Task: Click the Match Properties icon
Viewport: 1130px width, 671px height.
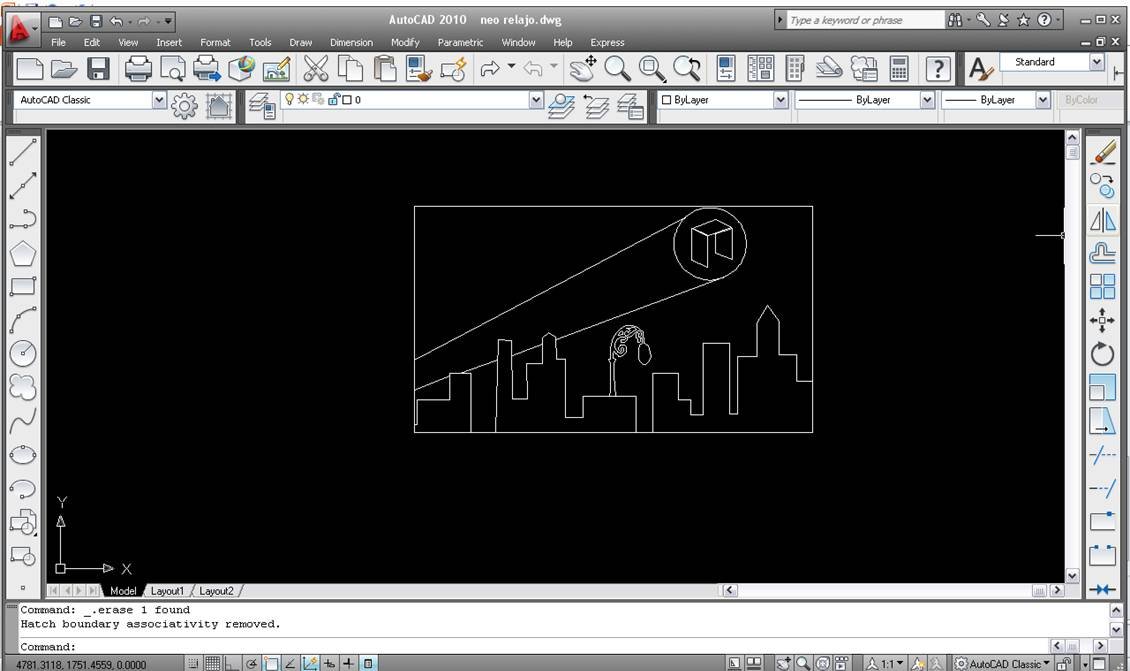Action: pyautogui.click(x=419, y=68)
